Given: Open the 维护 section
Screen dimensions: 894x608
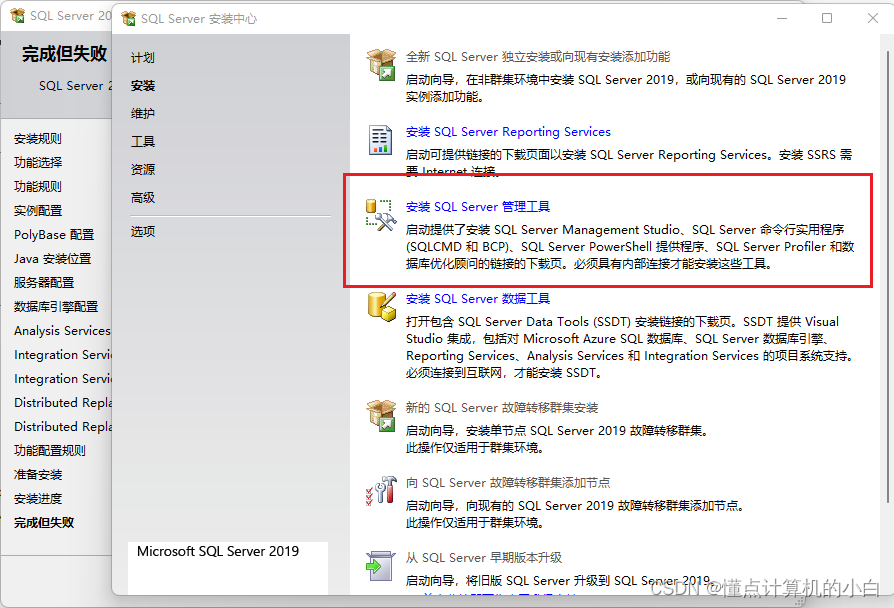Looking at the screenshot, I should tap(143, 114).
